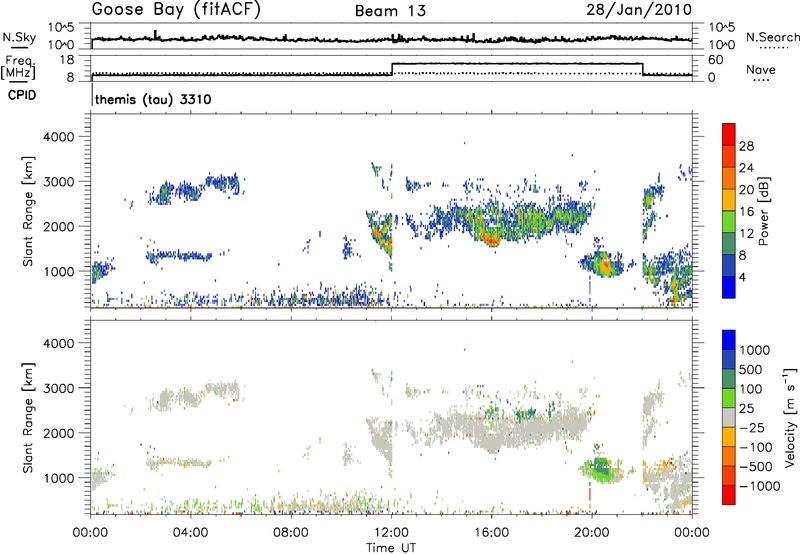Click the '18' frequency axis value
800x554 pixels.
67,60
